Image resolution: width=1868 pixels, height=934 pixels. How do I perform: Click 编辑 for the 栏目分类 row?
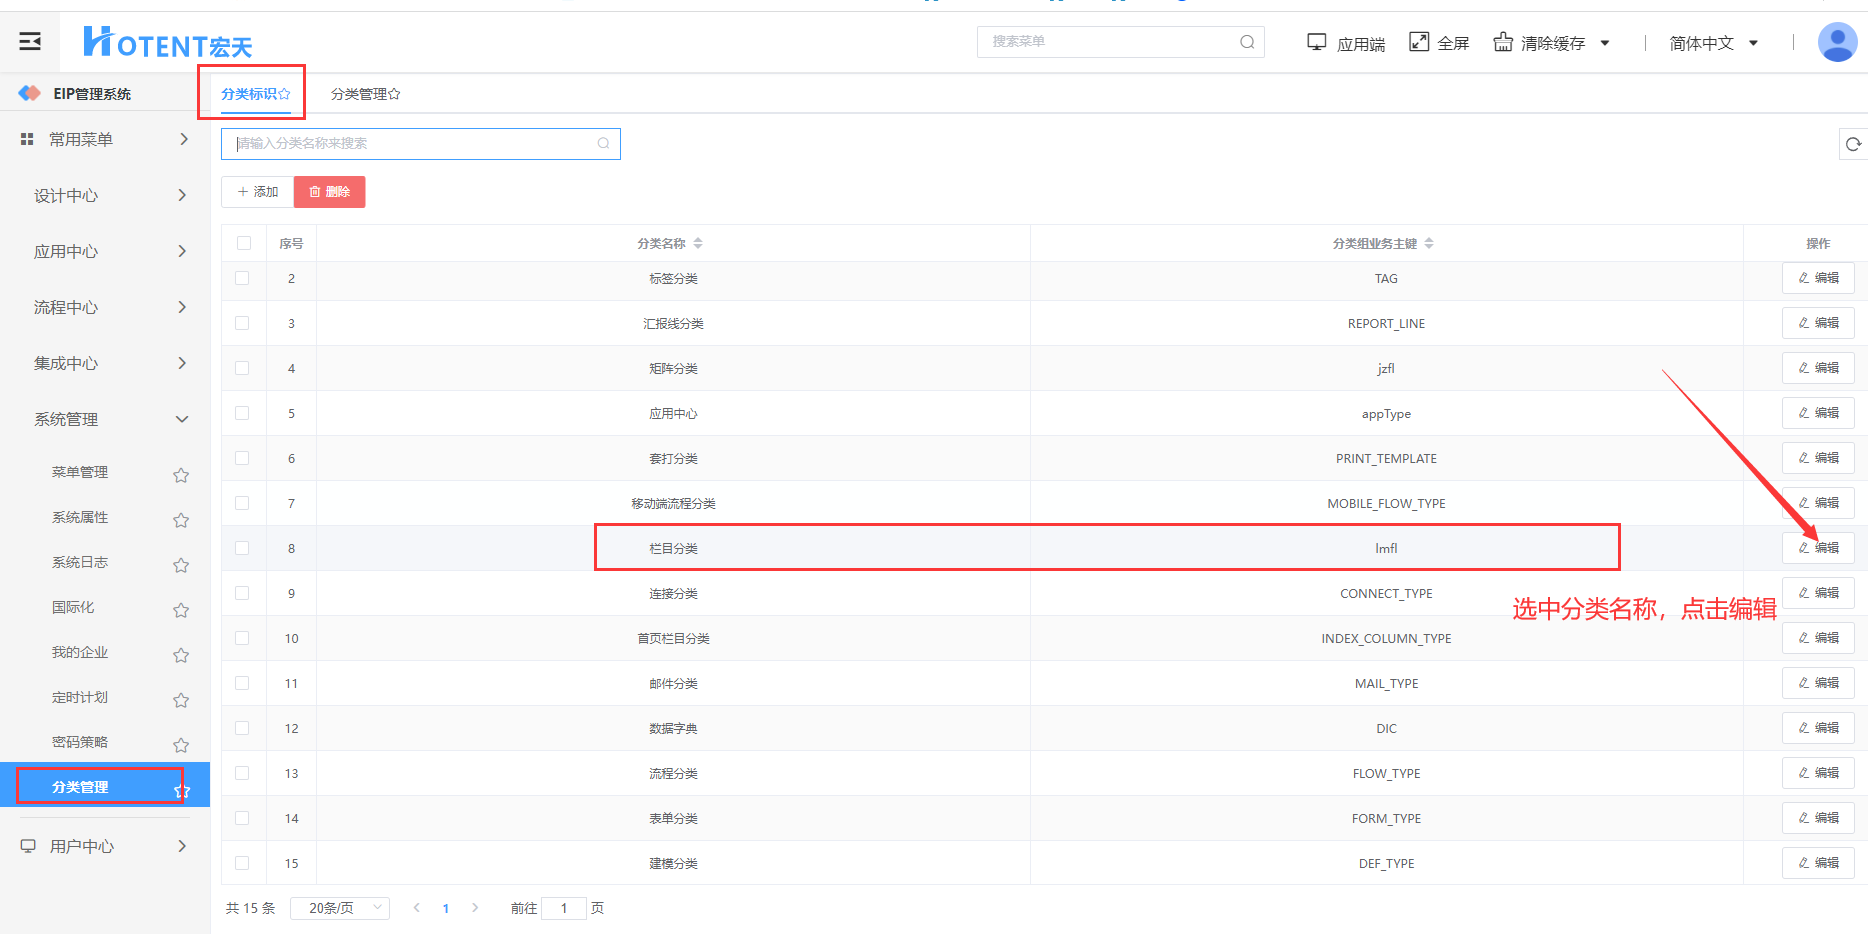click(1818, 548)
